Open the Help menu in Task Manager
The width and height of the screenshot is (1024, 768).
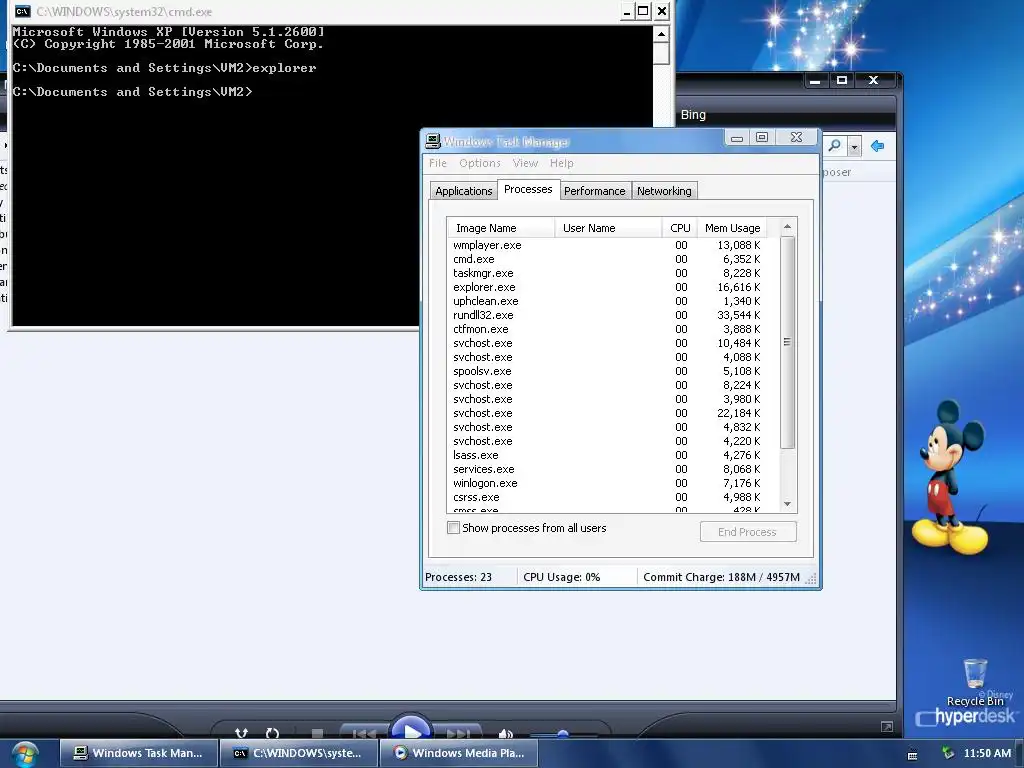tap(561, 163)
